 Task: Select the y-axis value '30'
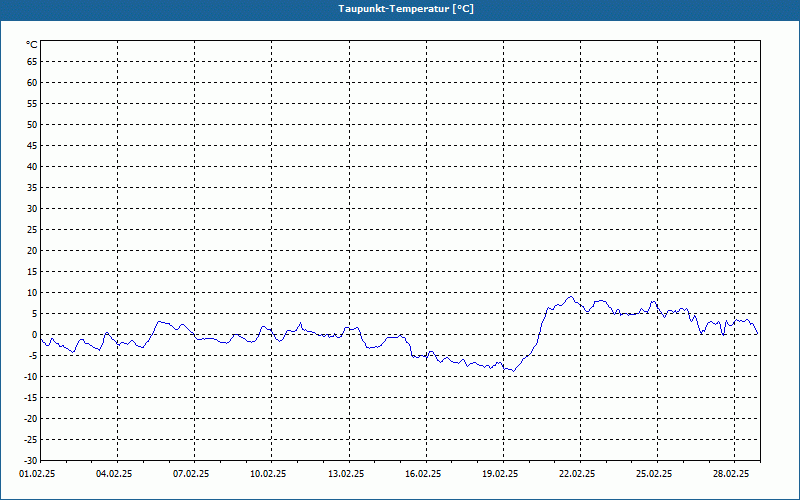click(32, 209)
